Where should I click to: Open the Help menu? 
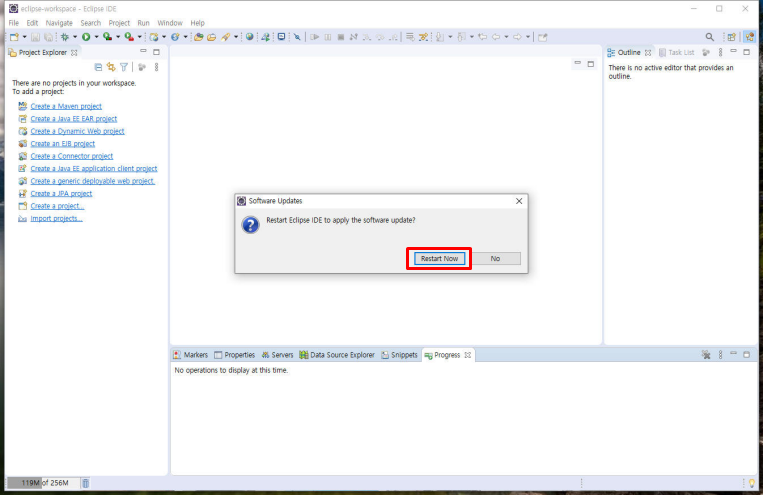tap(198, 23)
